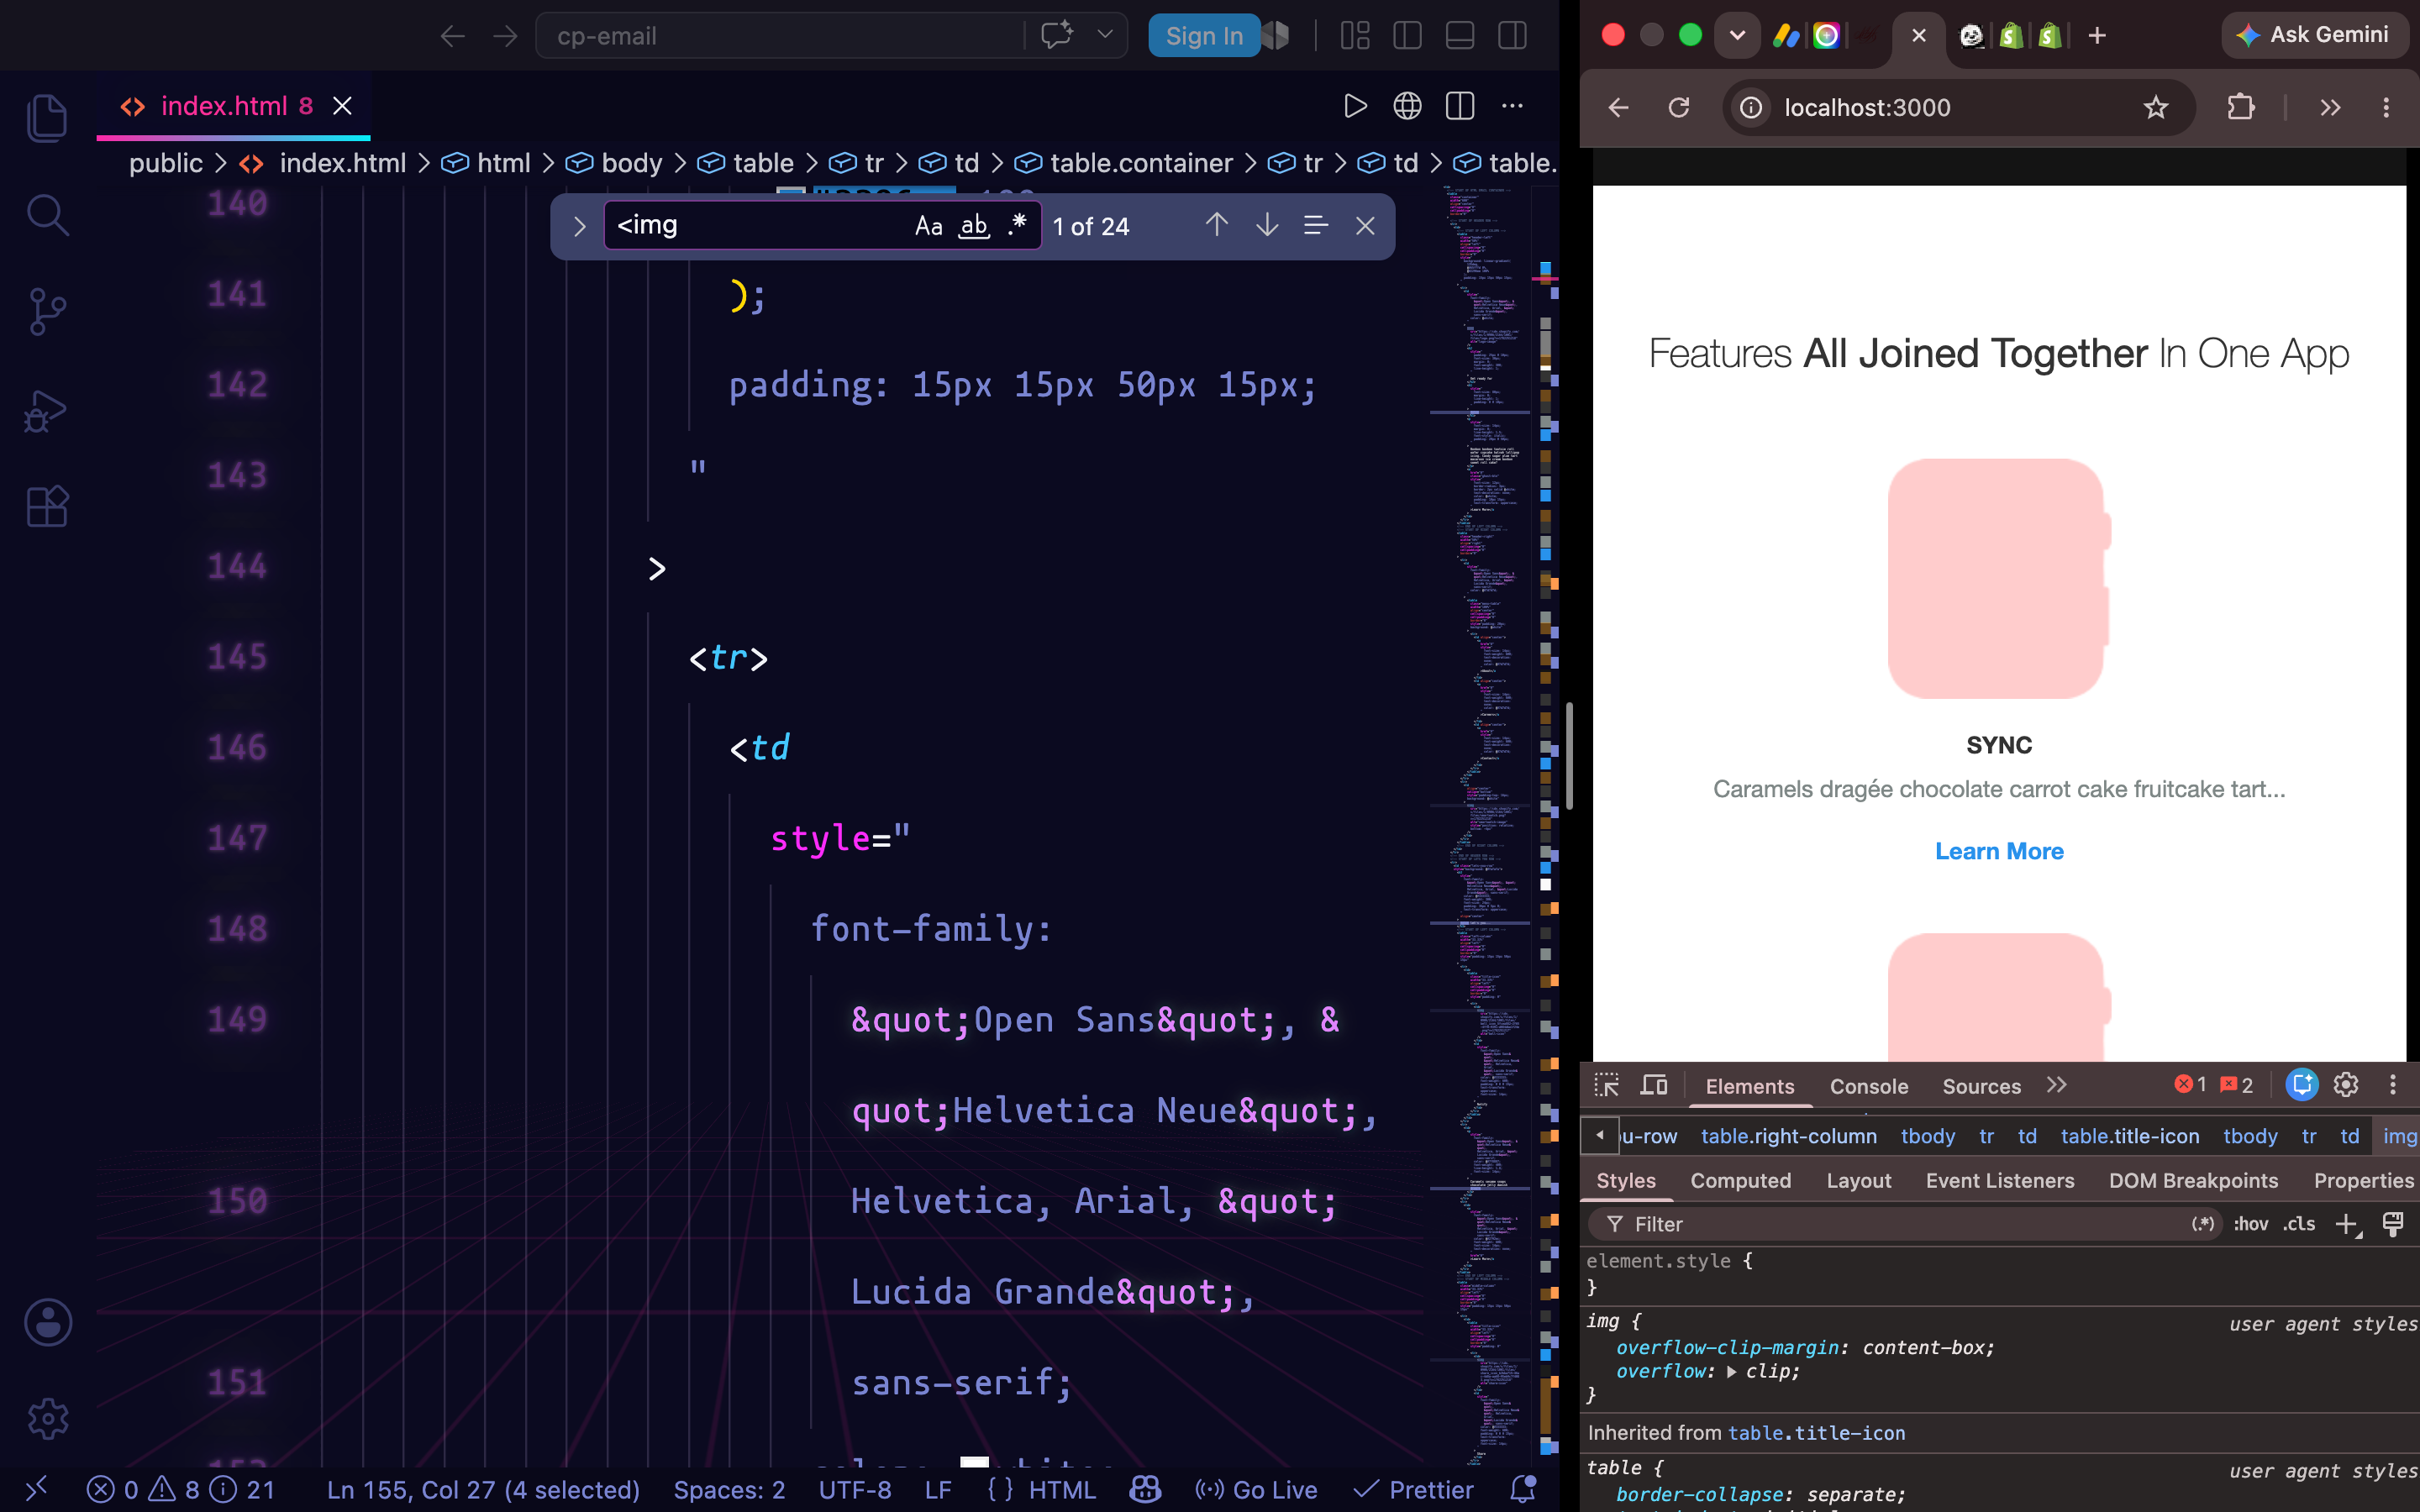Open the Extensions view

click(x=47, y=507)
